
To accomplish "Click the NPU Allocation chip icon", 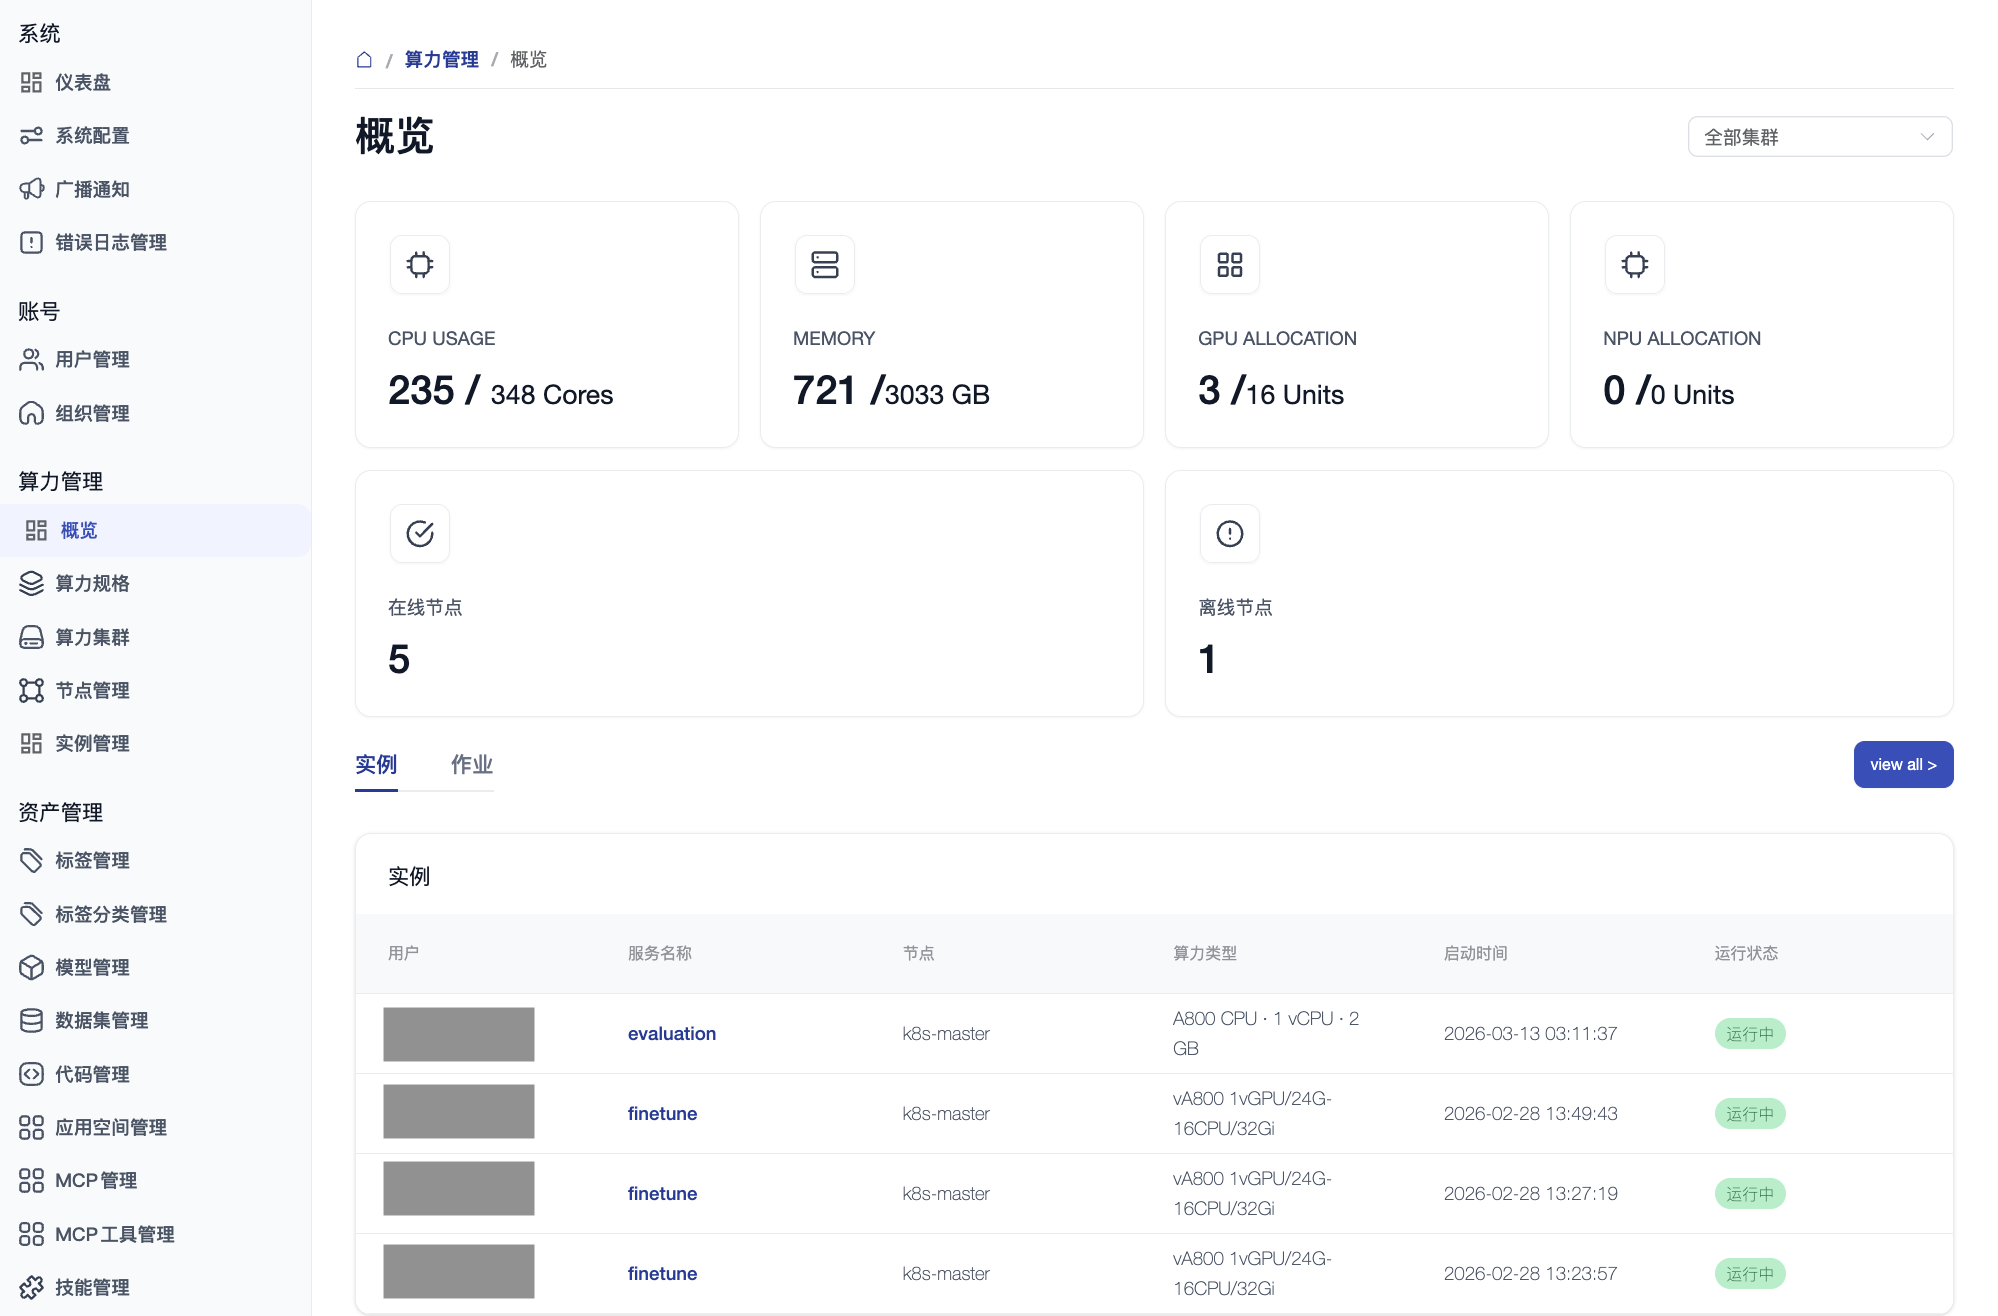I will 1635,265.
